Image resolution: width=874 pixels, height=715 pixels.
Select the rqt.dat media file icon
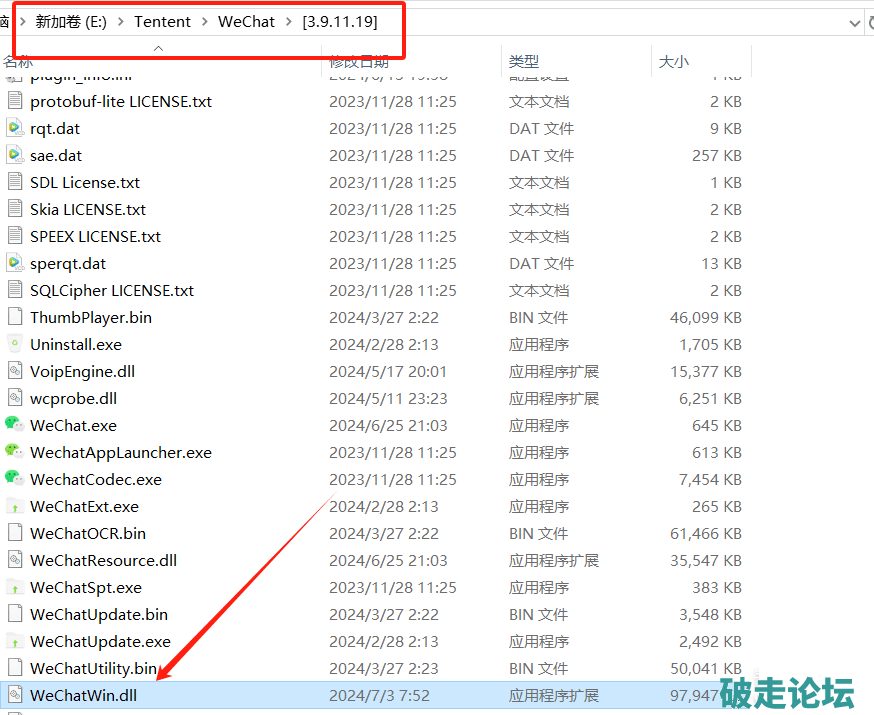(14, 128)
